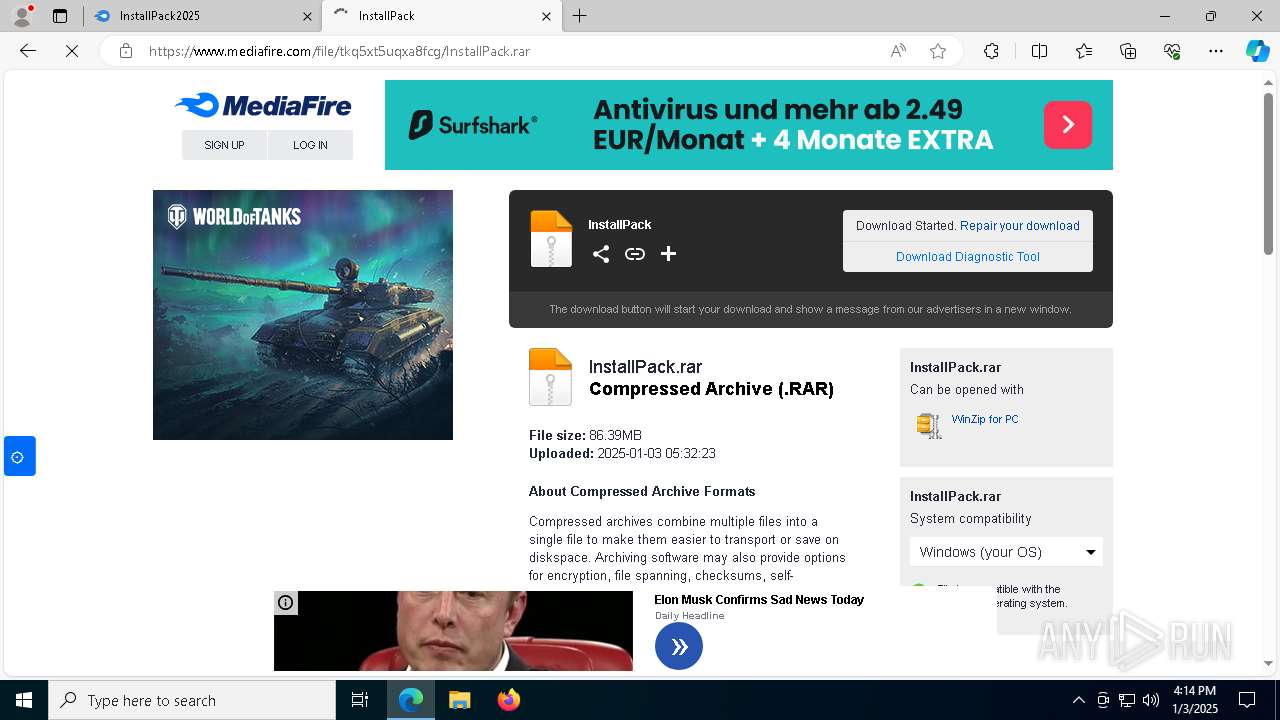Click the scrollbar down arrow
This screenshot has height=720, width=1280.
[1268, 663]
